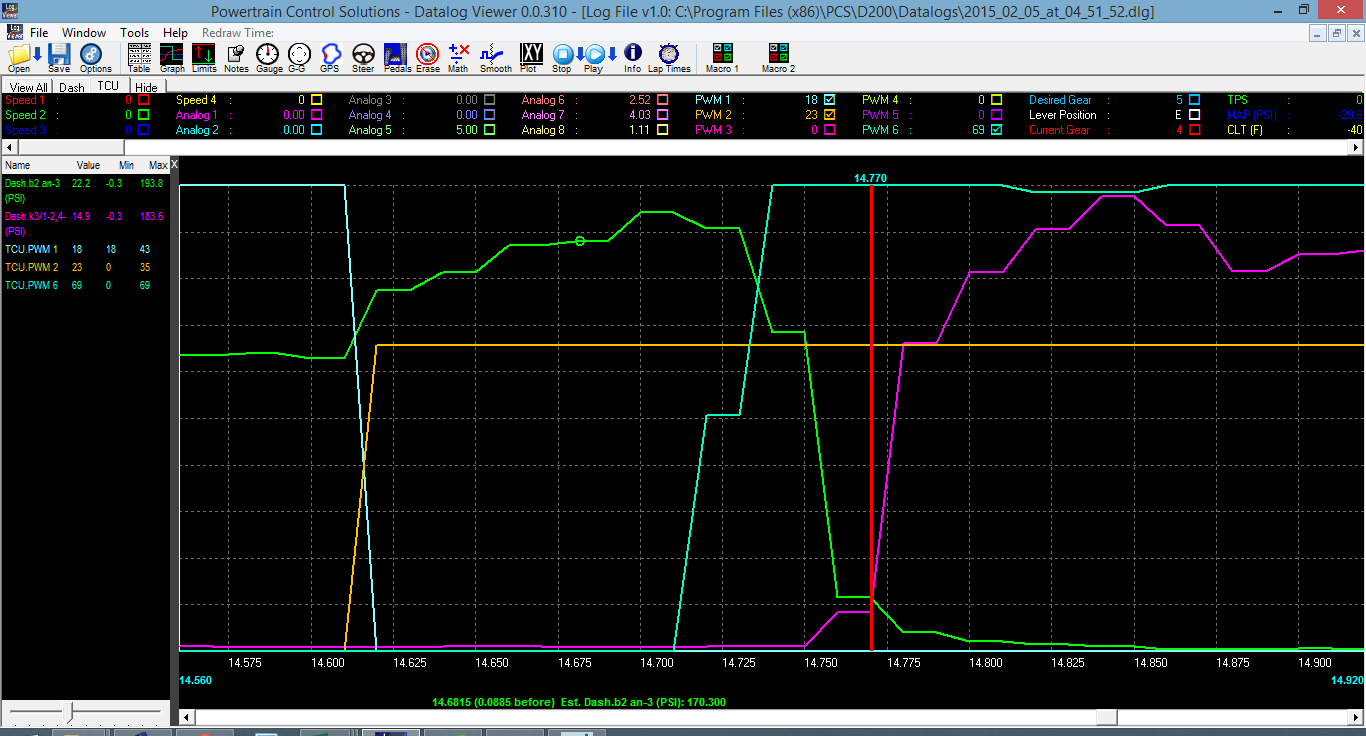Open the GPS track map
This screenshot has width=1366, height=736.
pos(330,56)
